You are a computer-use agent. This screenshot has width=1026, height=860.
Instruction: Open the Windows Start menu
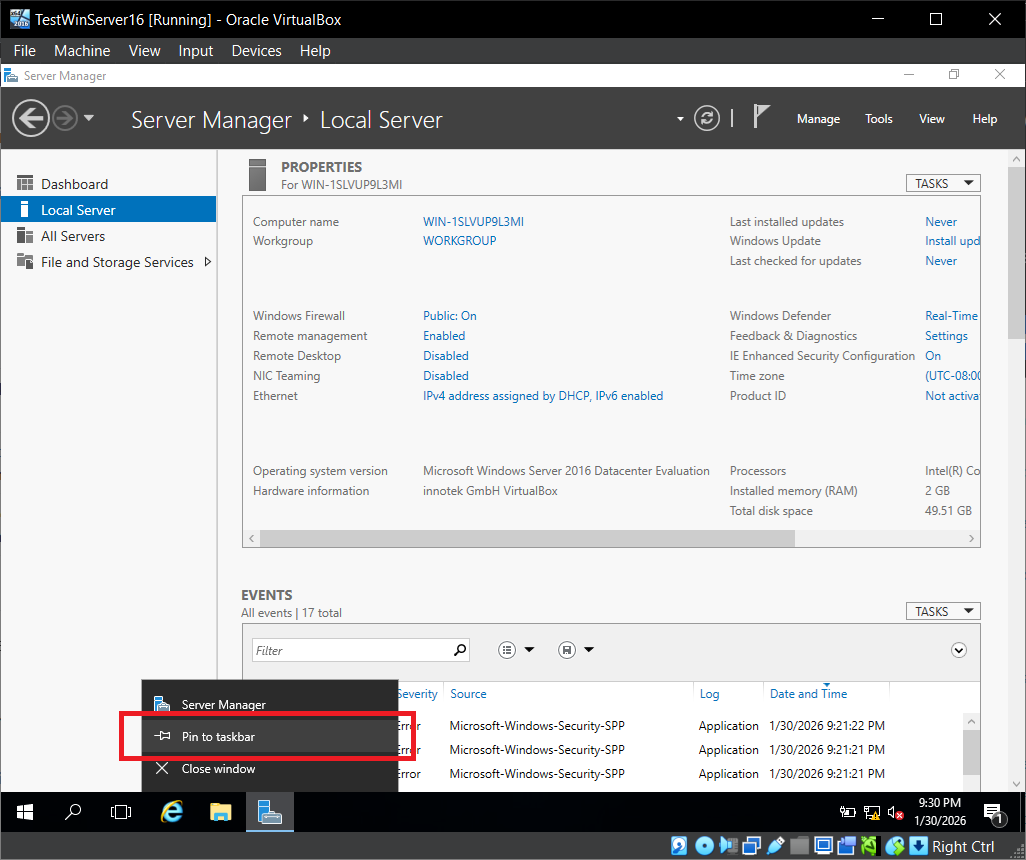[25, 812]
